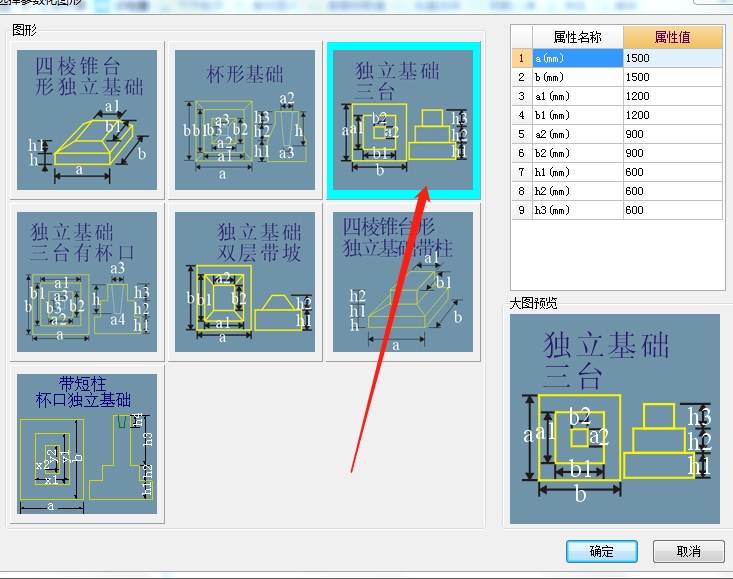This screenshot has height=579, width=733.
Task: Select the a2 (mm) property name cell
Action: pyautogui.click(x=578, y=134)
